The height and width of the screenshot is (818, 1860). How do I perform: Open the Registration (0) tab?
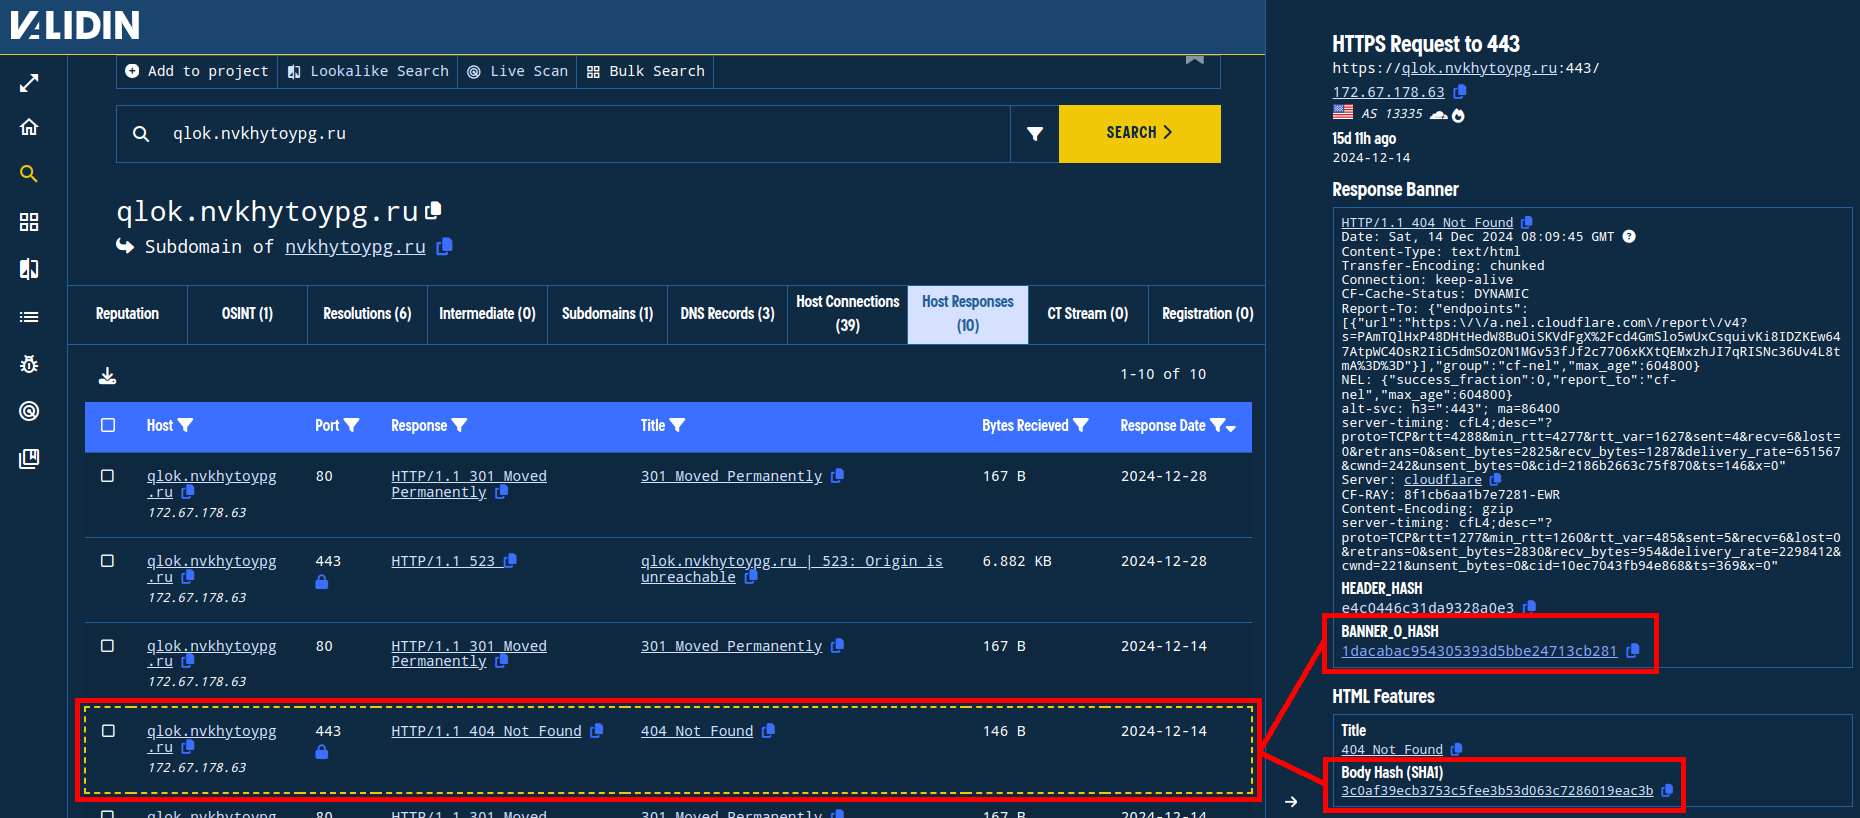coord(1208,314)
